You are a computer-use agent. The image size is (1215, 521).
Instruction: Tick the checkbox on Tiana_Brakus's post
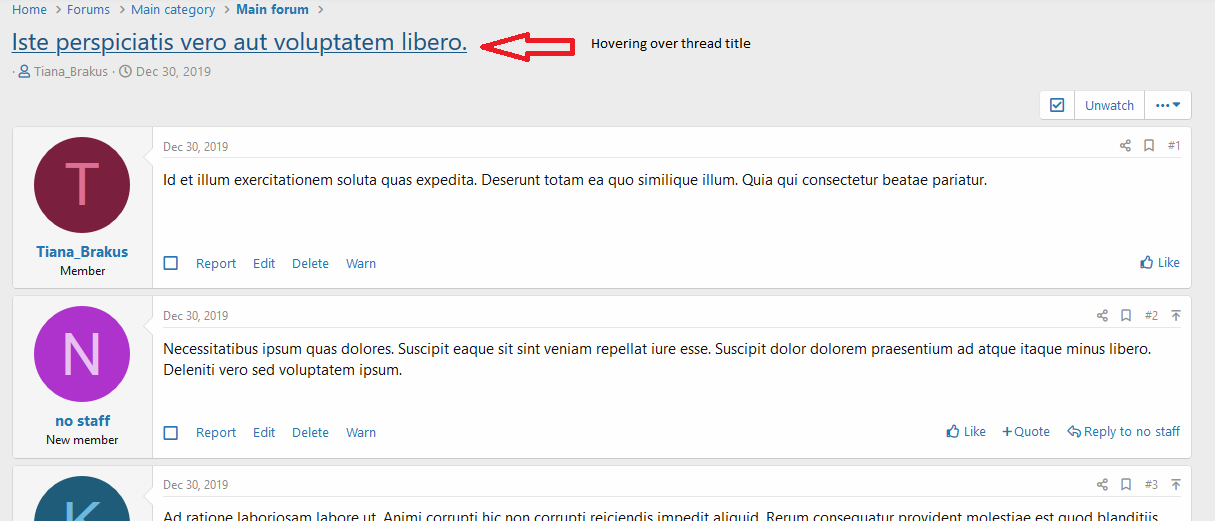coord(171,263)
